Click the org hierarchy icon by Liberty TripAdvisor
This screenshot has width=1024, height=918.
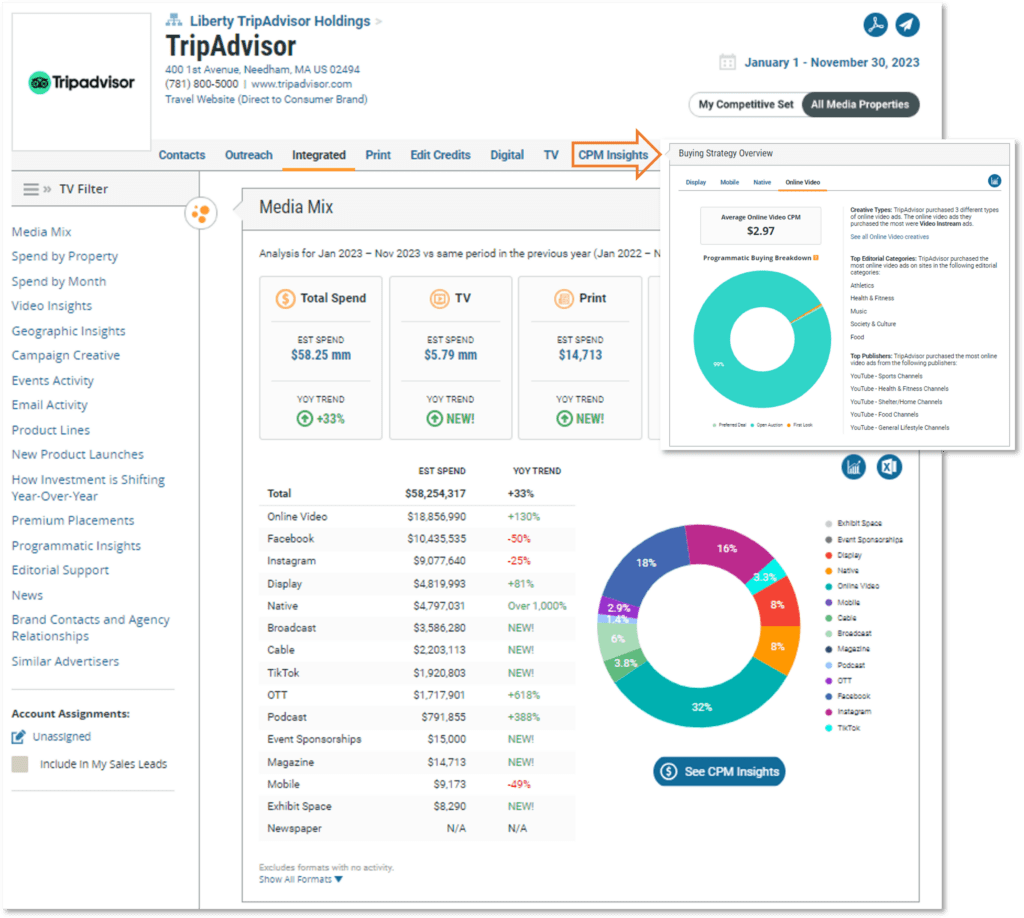pos(173,20)
